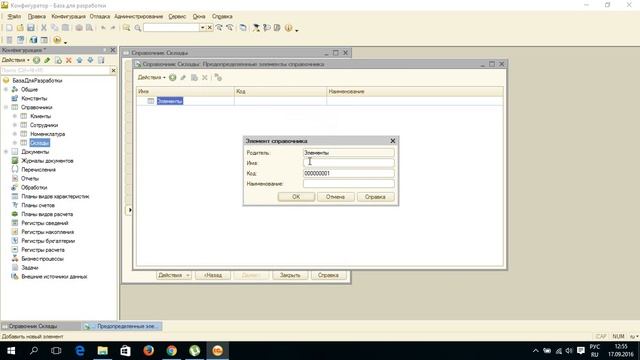The image size is (640, 360).
Task: Expand the Документы tree node
Action: [x=6, y=152]
